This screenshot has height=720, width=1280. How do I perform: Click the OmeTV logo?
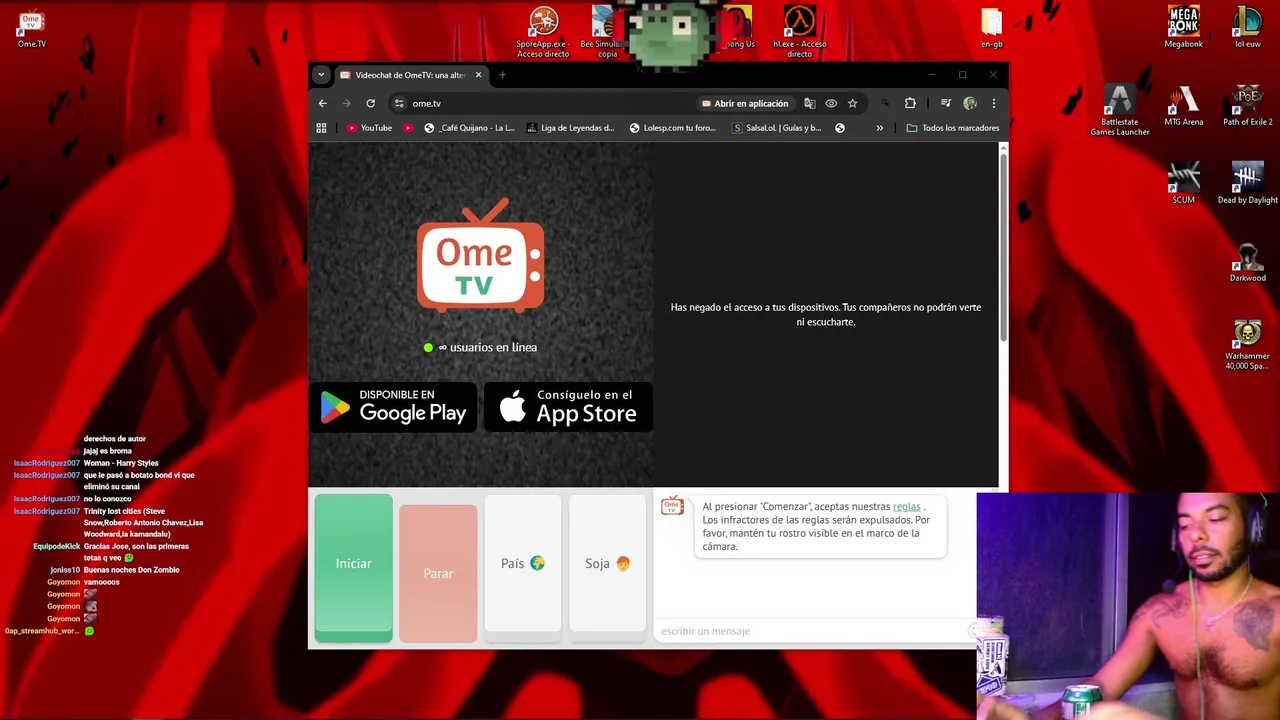pyautogui.click(x=481, y=256)
